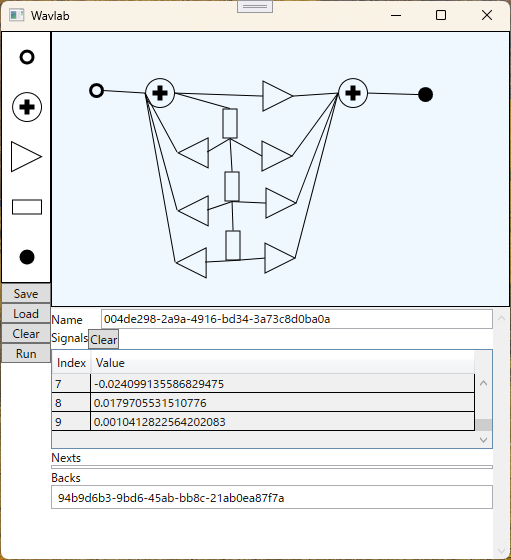Click the Run button
The height and width of the screenshot is (560, 511).
(x=26, y=354)
